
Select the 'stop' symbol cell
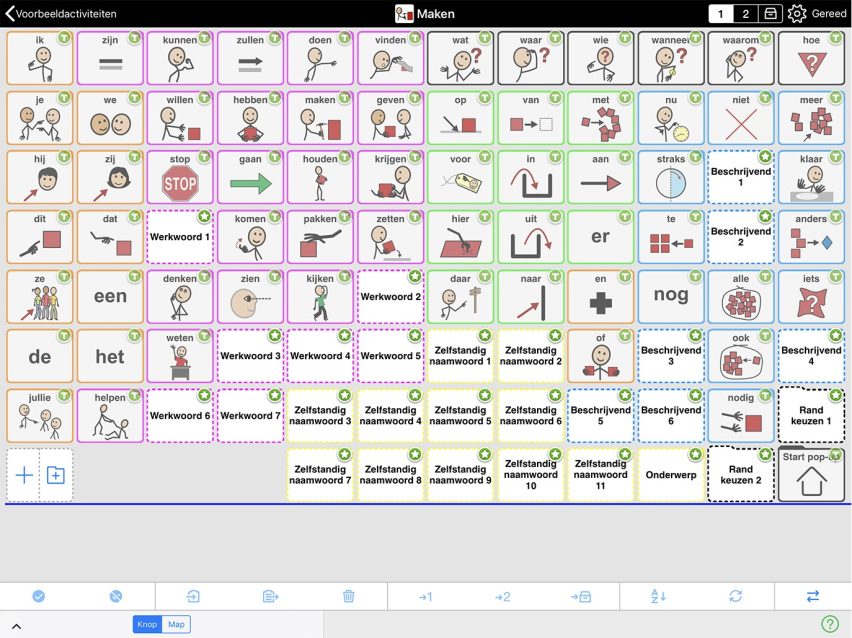pyautogui.click(x=180, y=178)
